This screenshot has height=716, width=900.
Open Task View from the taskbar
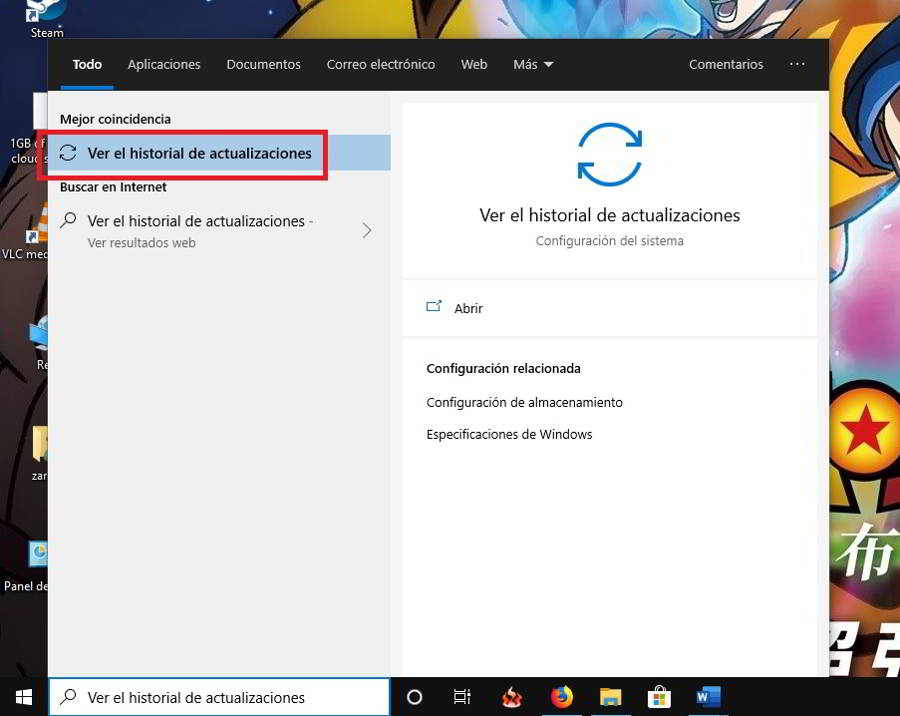pos(462,697)
